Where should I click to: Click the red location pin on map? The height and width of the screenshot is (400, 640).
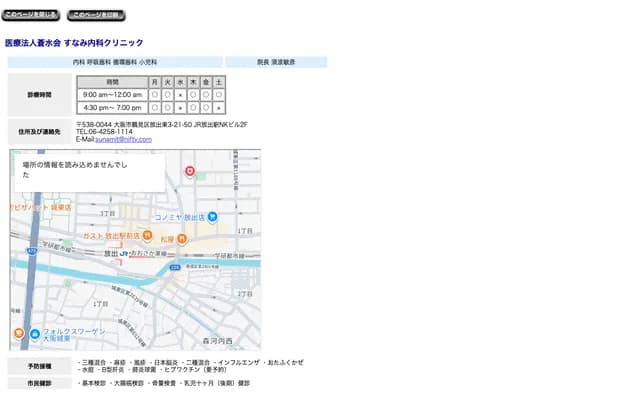(190, 171)
